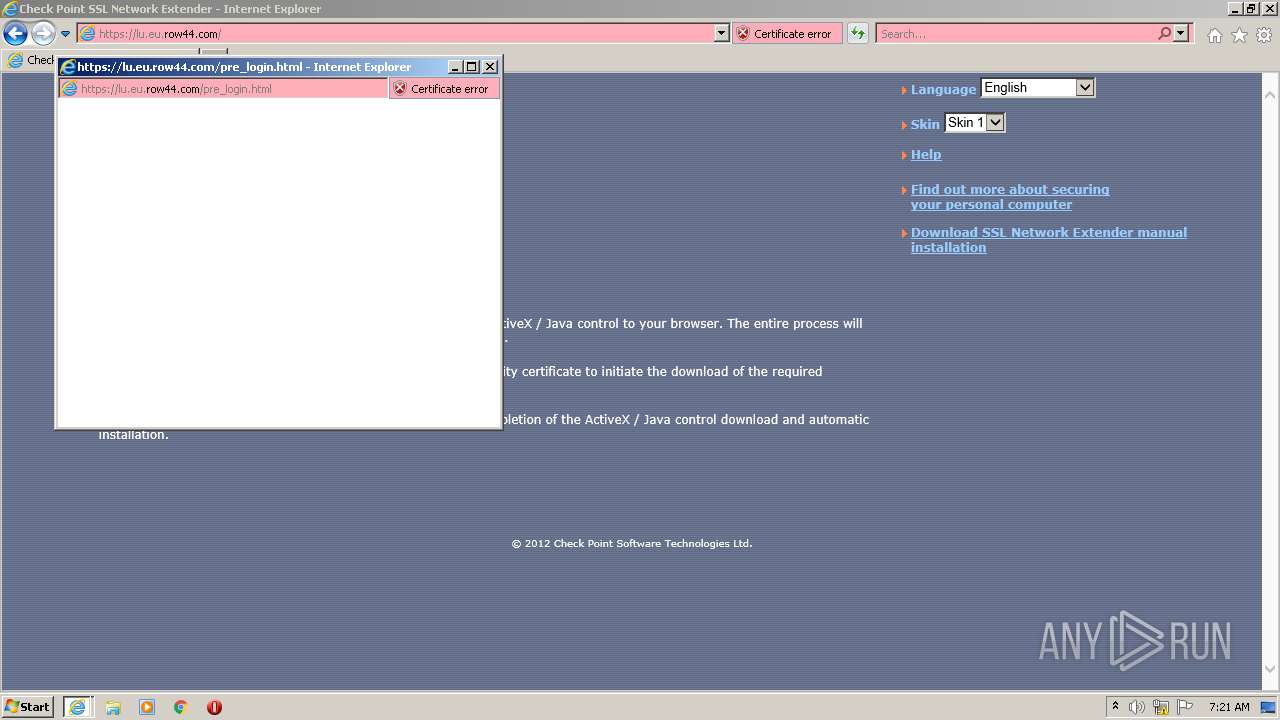Click Certificate error in main window
Viewport: 1280px width, 720px height.
click(x=787, y=34)
